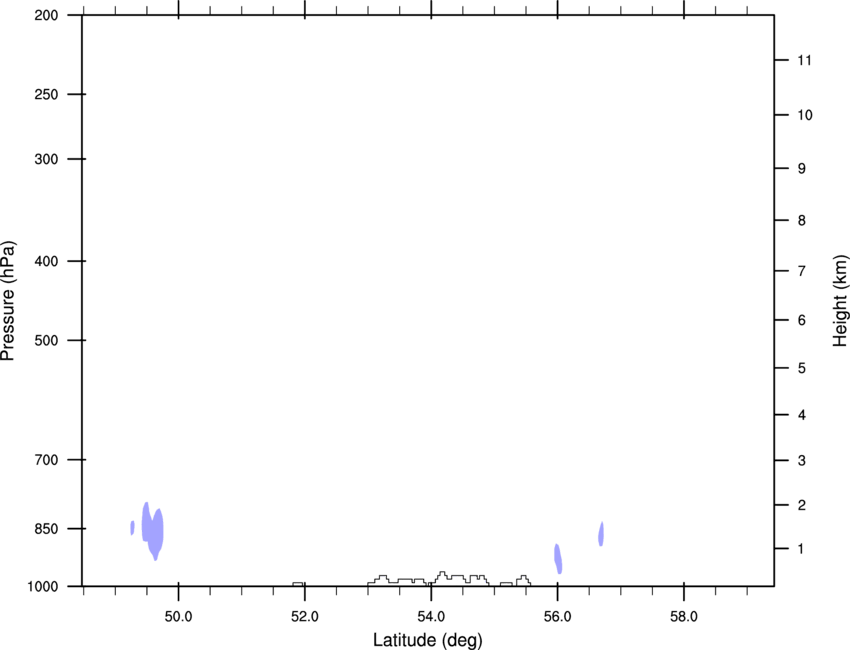Click the 54.0 latitude tick label
This screenshot has height=650, width=850.
[x=431, y=615]
